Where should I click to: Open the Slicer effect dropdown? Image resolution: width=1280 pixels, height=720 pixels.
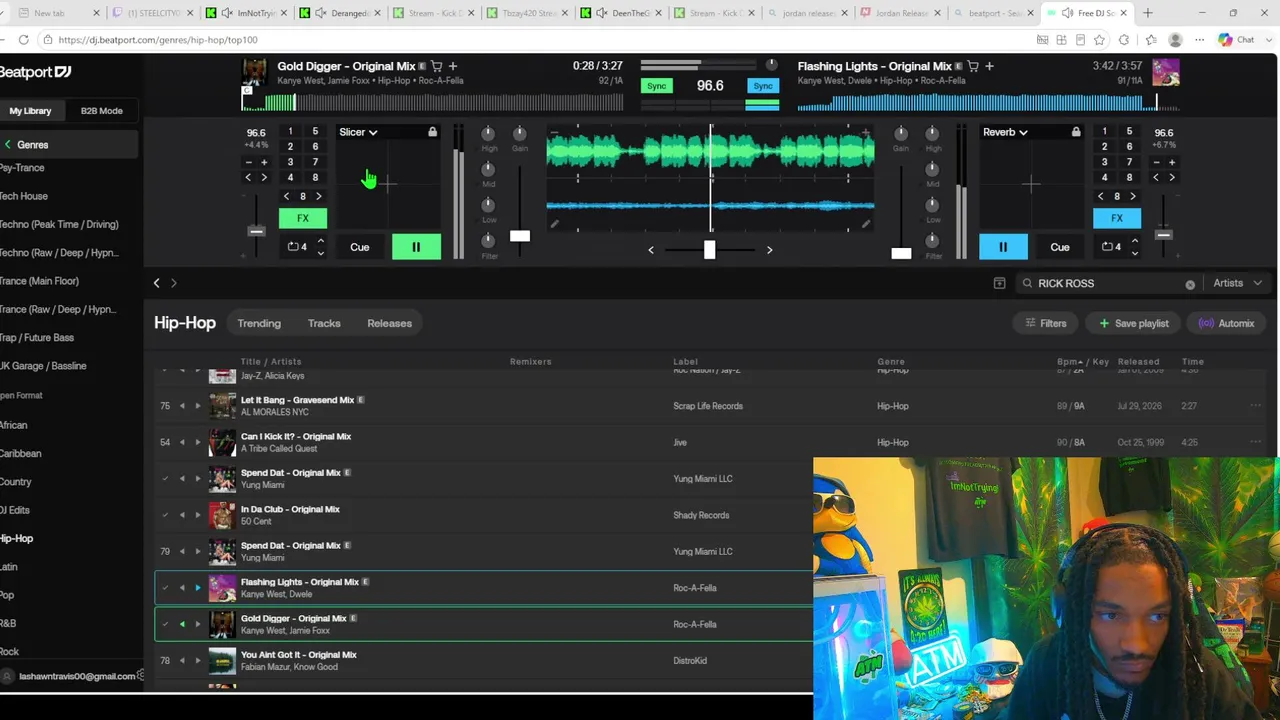point(358,132)
